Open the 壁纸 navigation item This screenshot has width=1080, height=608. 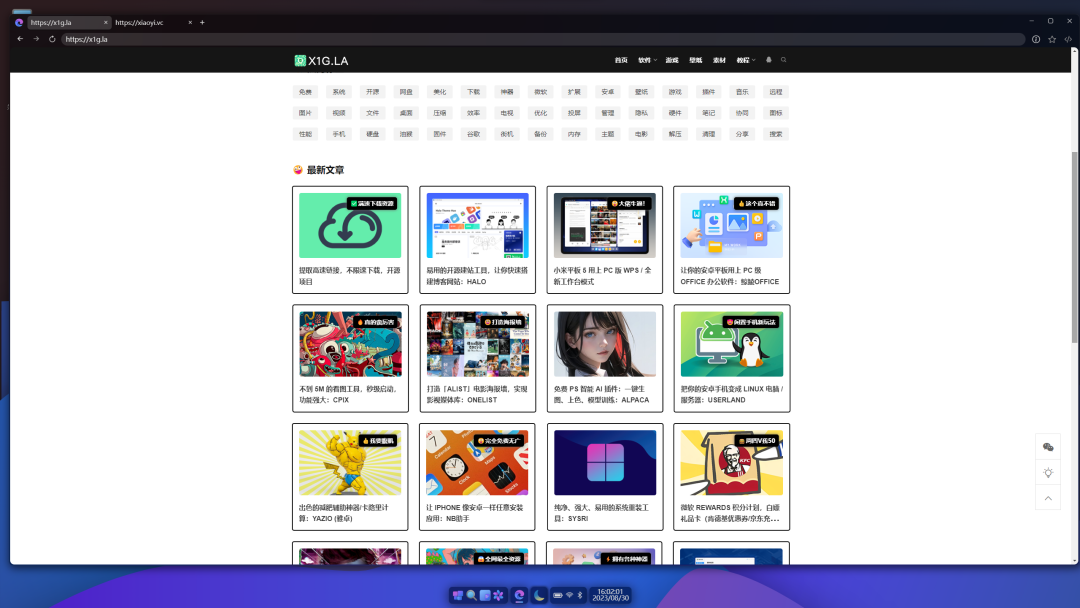(696, 60)
